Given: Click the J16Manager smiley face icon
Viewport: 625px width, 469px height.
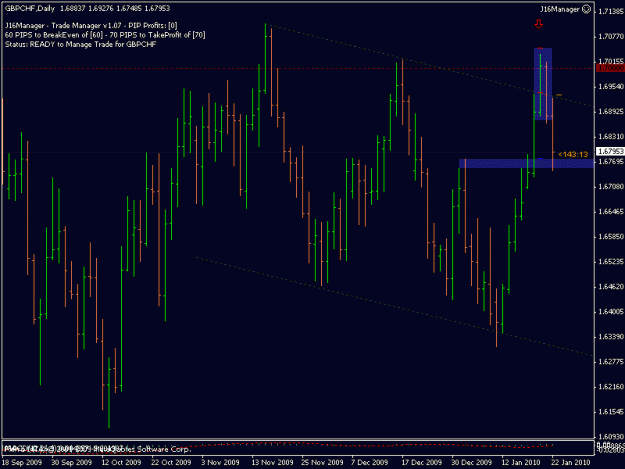Looking at the screenshot, I should coord(586,9).
